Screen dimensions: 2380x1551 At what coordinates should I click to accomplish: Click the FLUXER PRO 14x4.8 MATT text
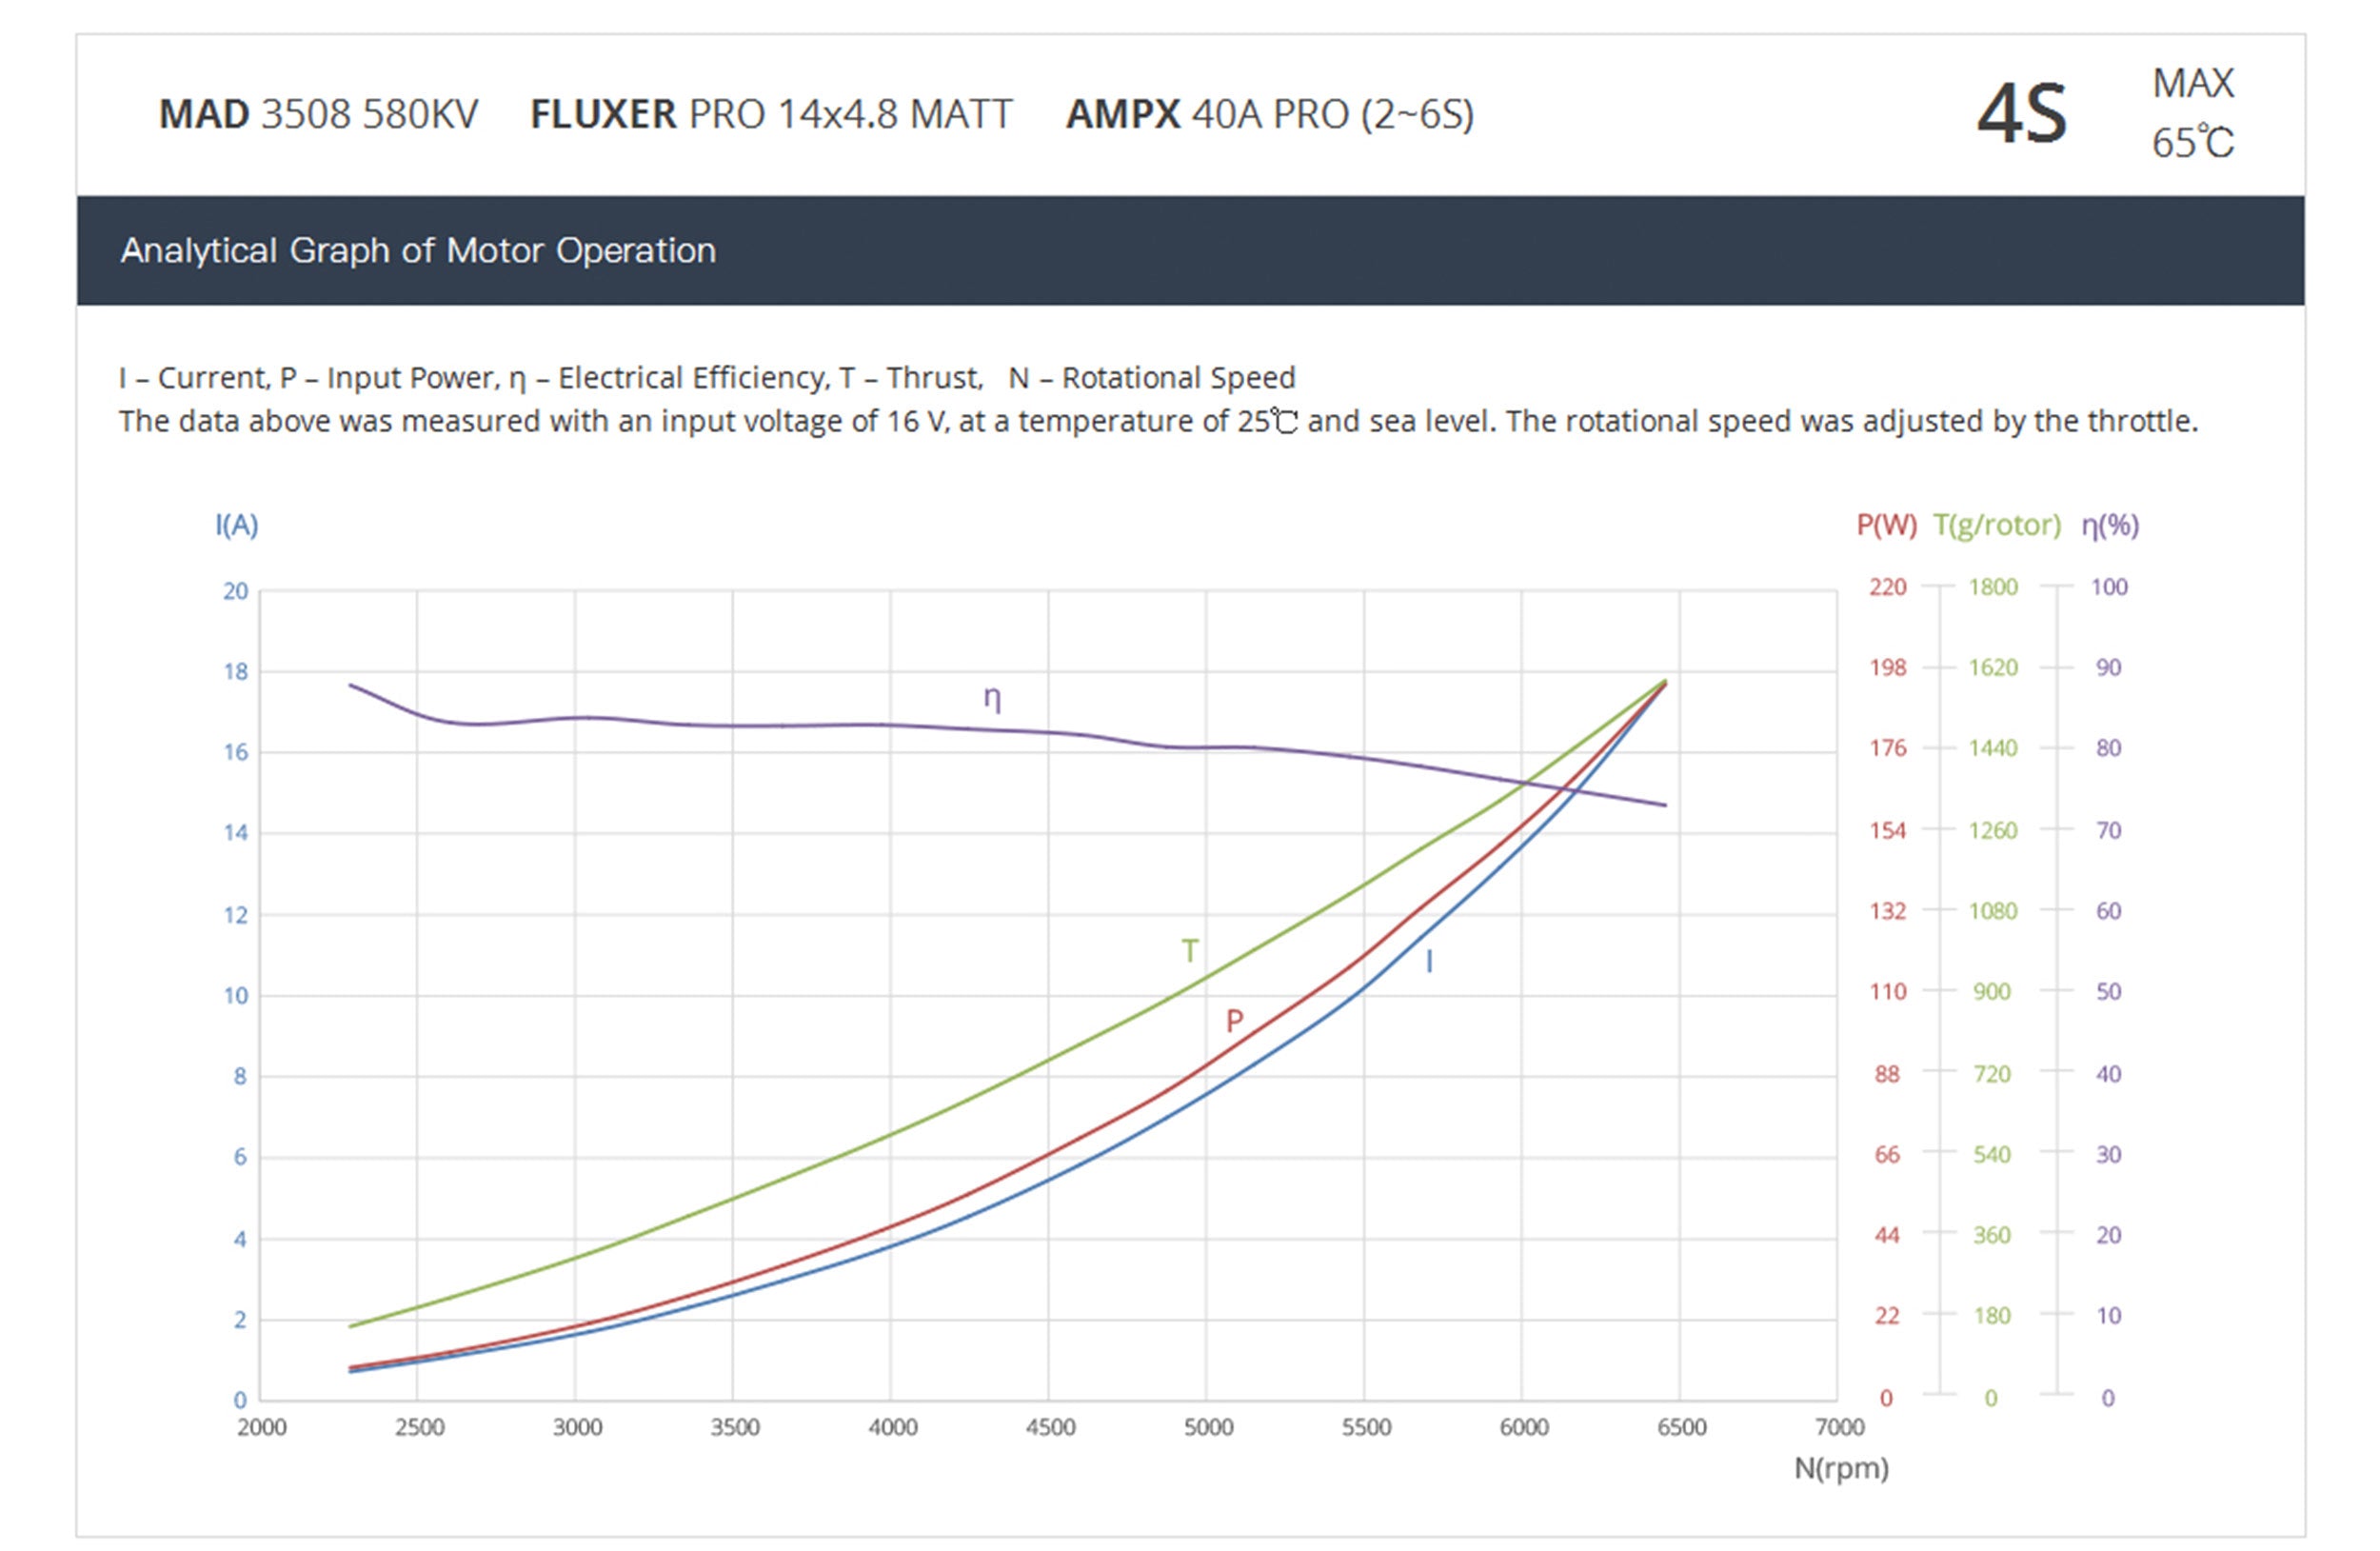click(x=771, y=114)
